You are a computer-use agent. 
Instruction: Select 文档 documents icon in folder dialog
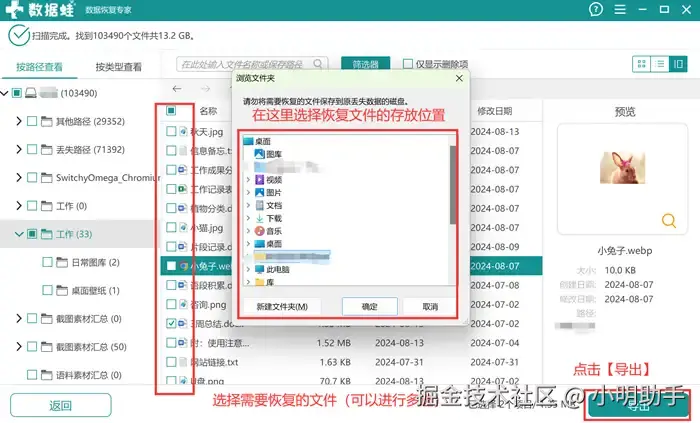pyautogui.click(x=259, y=205)
